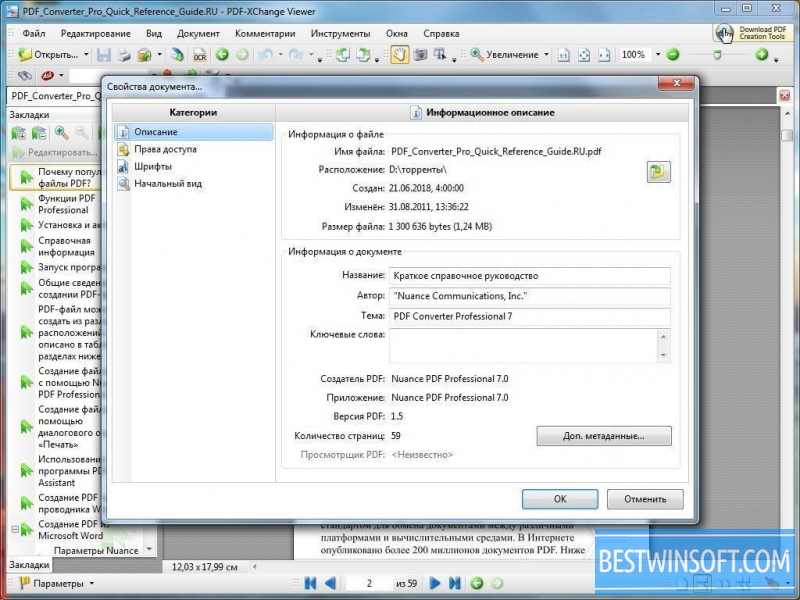
Task: Click the Открыть button in toolbar
Action: [48, 55]
